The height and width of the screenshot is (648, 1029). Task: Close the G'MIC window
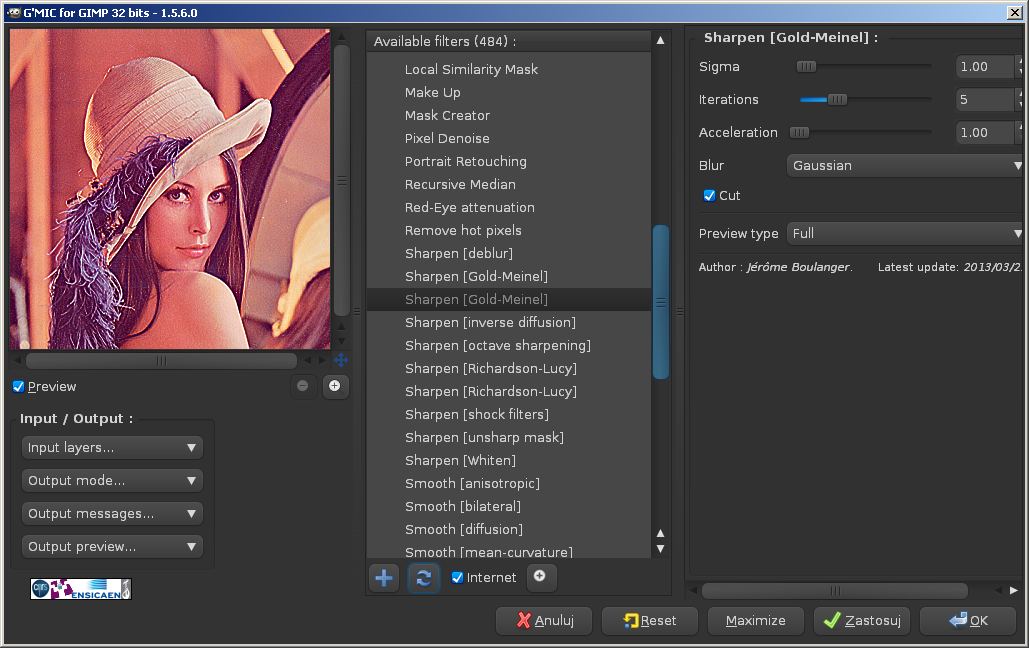[x=1014, y=12]
